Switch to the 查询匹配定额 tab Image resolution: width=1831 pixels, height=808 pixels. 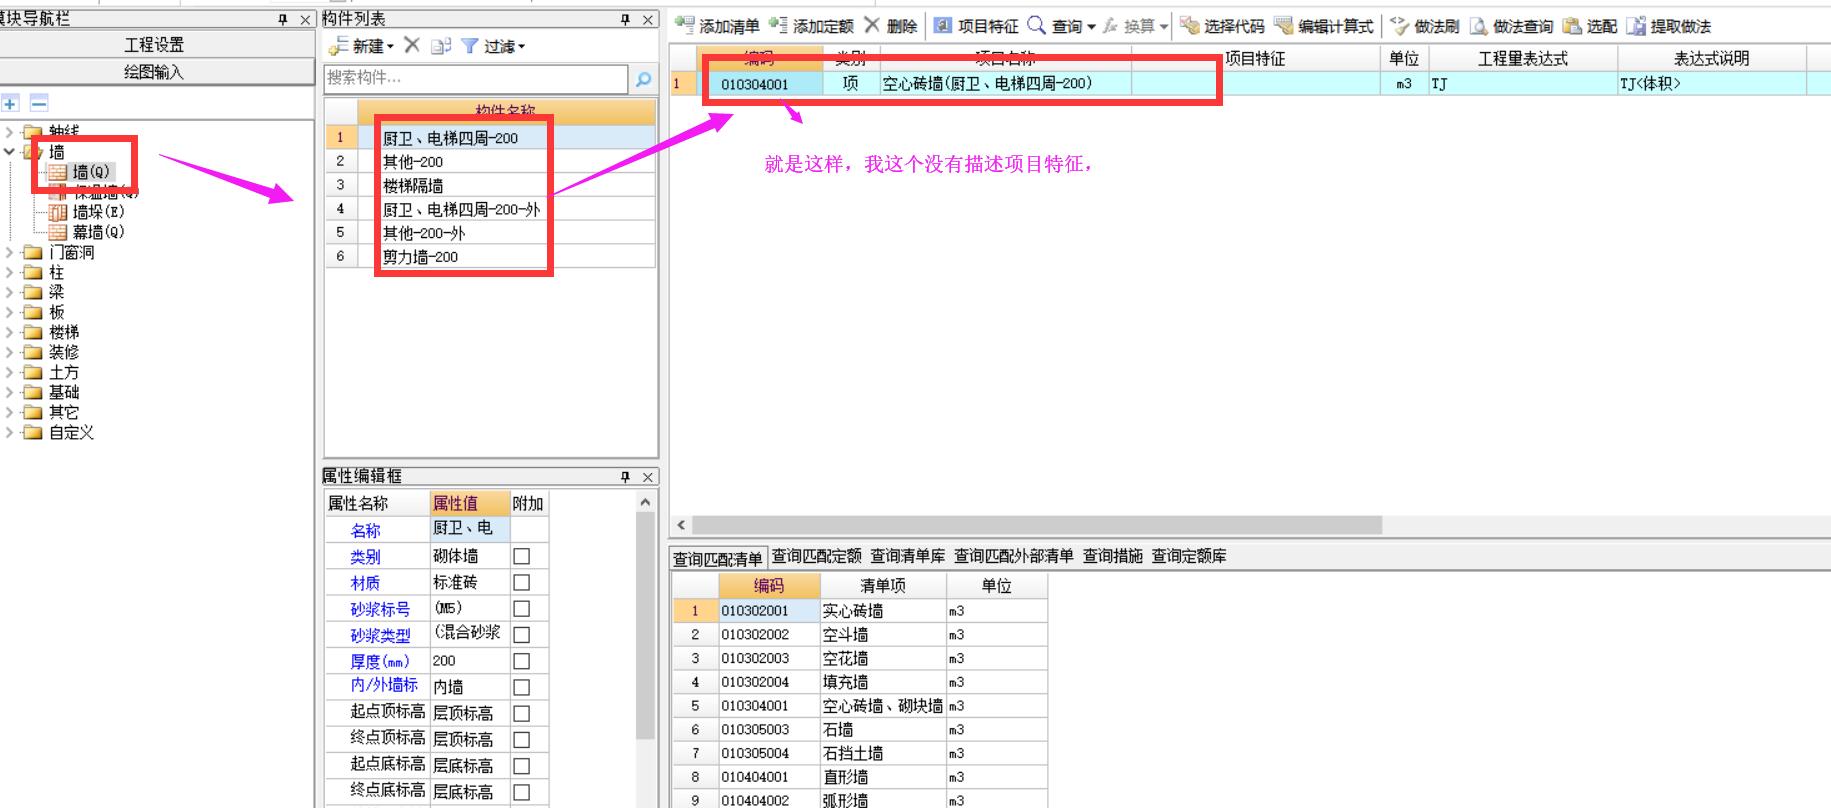click(816, 556)
